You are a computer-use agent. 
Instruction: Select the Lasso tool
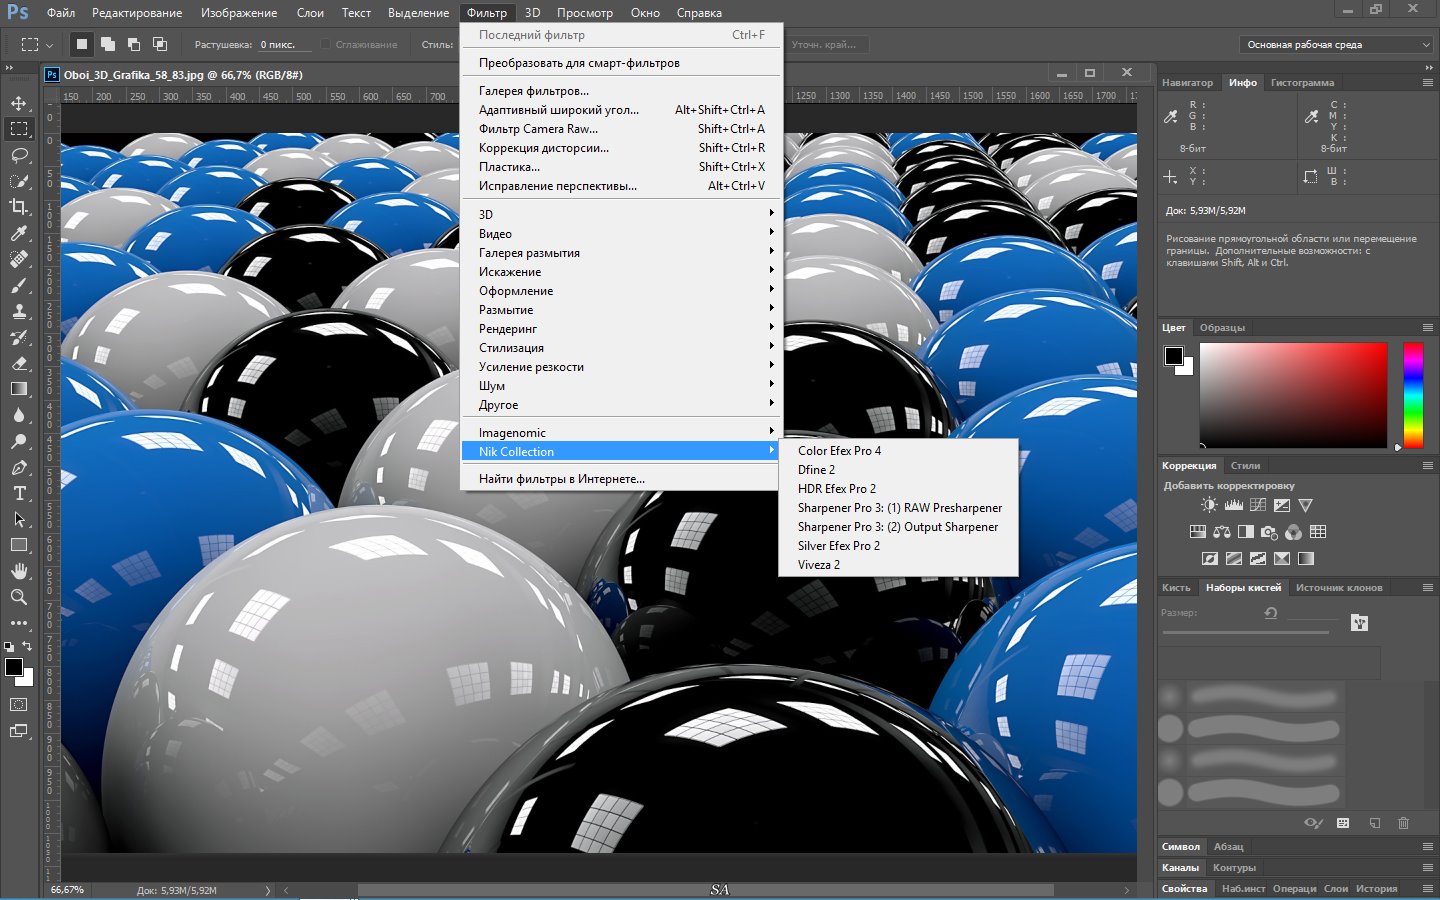pyautogui.click(x=19, y=155)
